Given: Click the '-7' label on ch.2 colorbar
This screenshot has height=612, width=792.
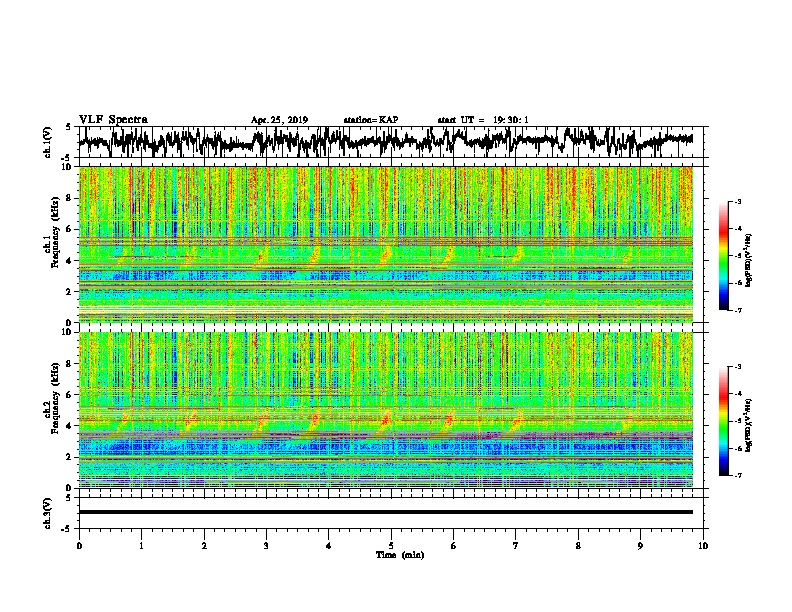Looking at the screenshot, I should pyautogui.click(x=738, y=475).
